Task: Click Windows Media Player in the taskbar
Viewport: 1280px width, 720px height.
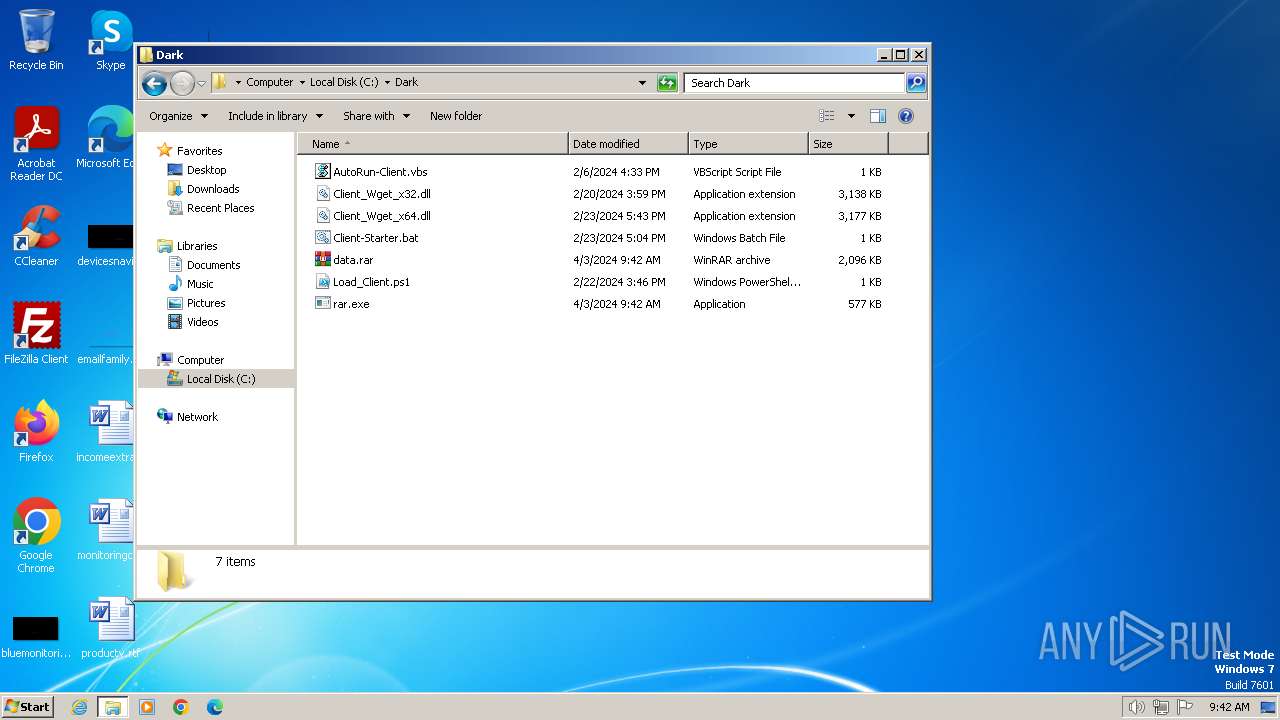Action: pos(147,707)
